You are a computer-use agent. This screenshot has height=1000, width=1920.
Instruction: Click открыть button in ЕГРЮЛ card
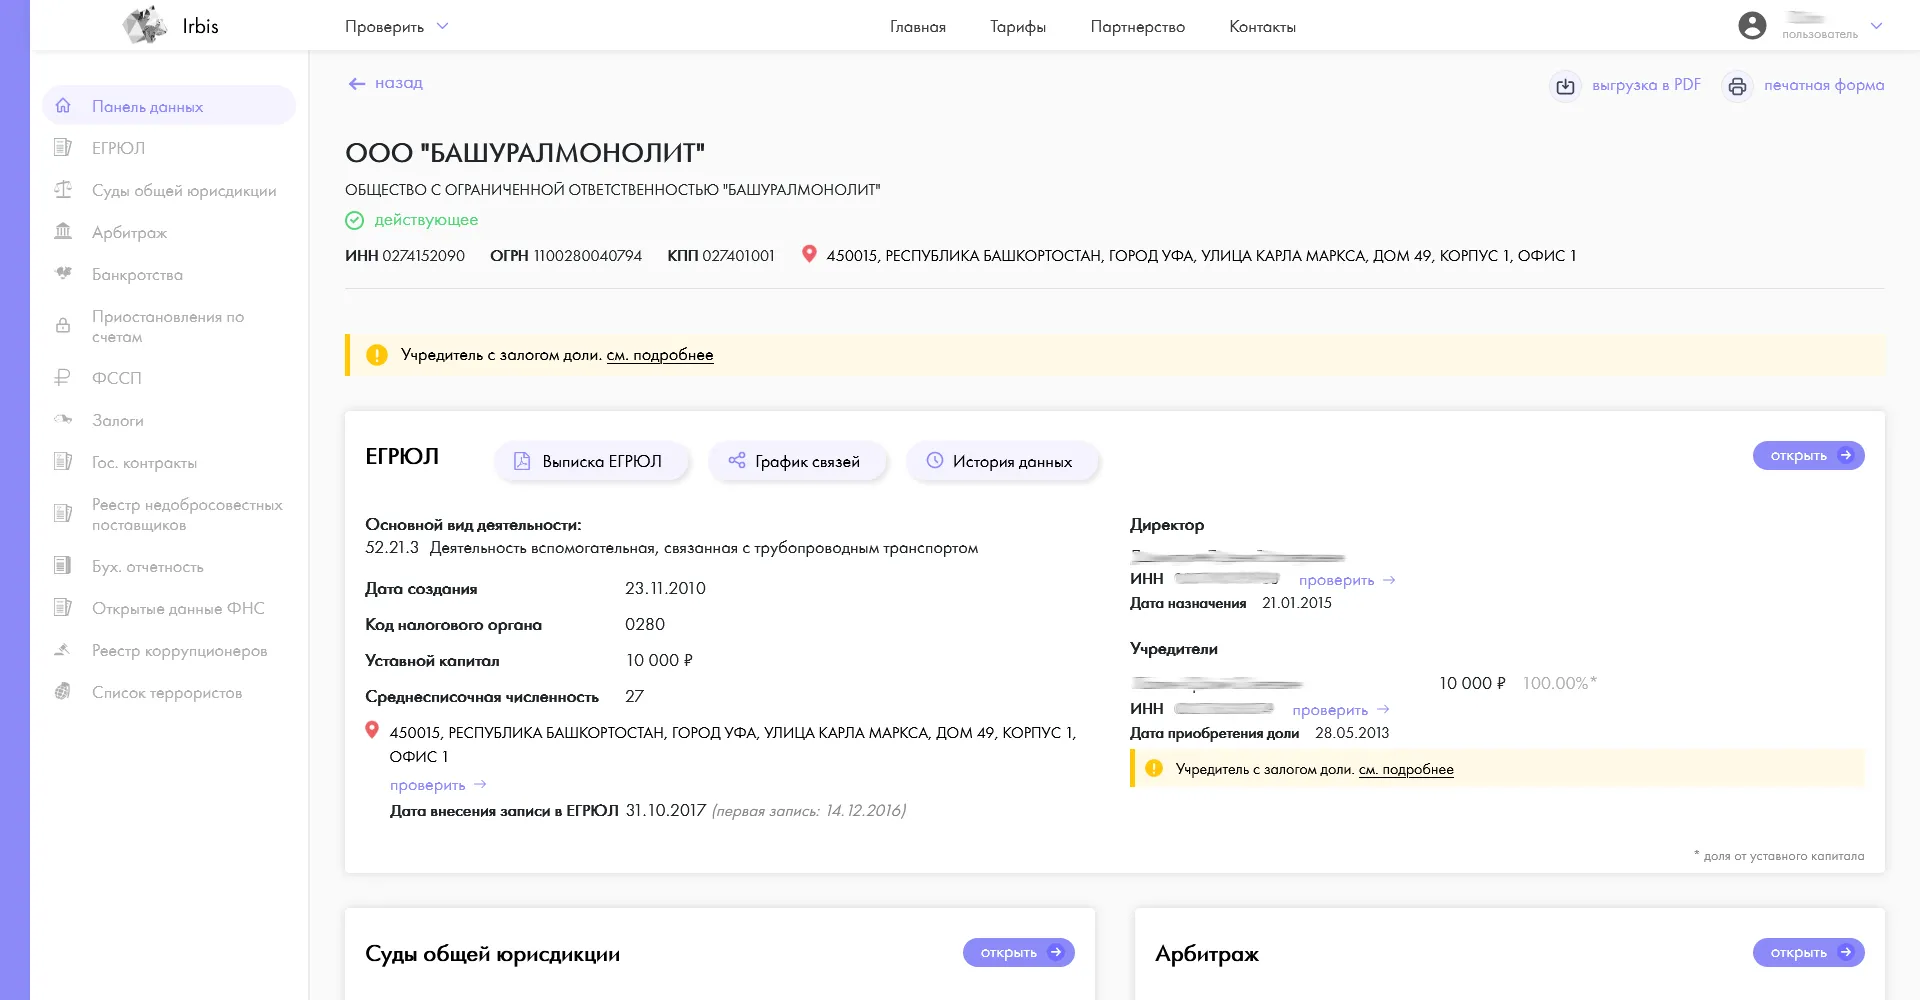pyautogui.click(x=1808, y=455)
